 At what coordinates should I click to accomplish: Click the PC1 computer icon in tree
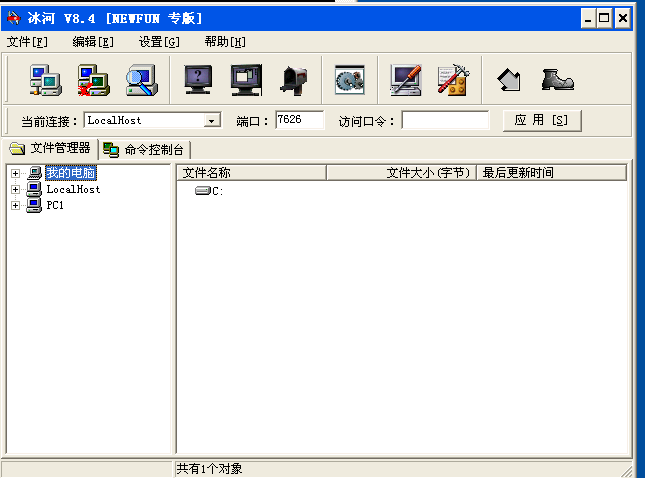tap(34, 205)
